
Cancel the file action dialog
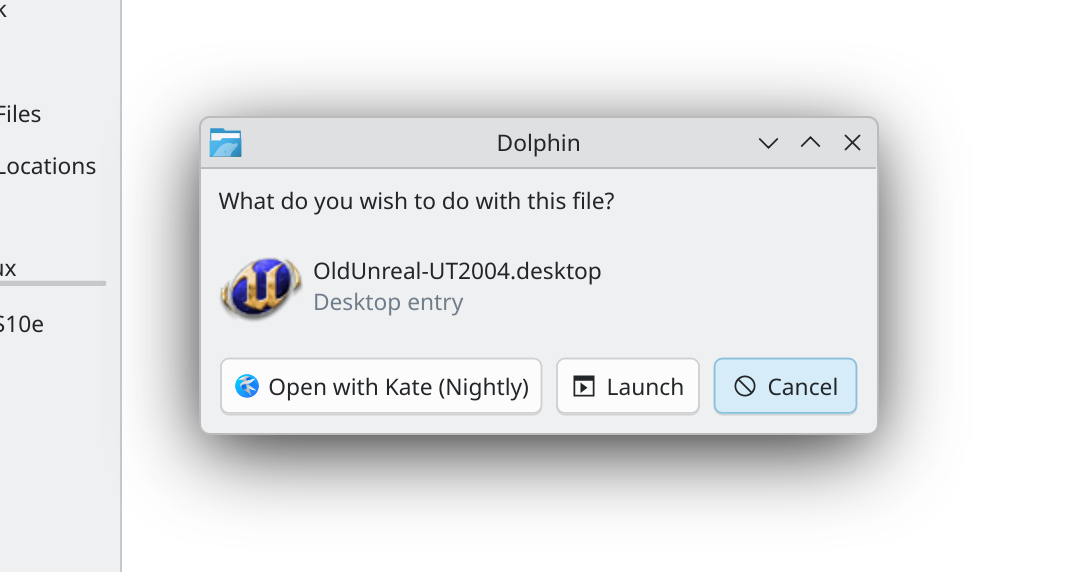pyautogui.click(x=785, y=386)
